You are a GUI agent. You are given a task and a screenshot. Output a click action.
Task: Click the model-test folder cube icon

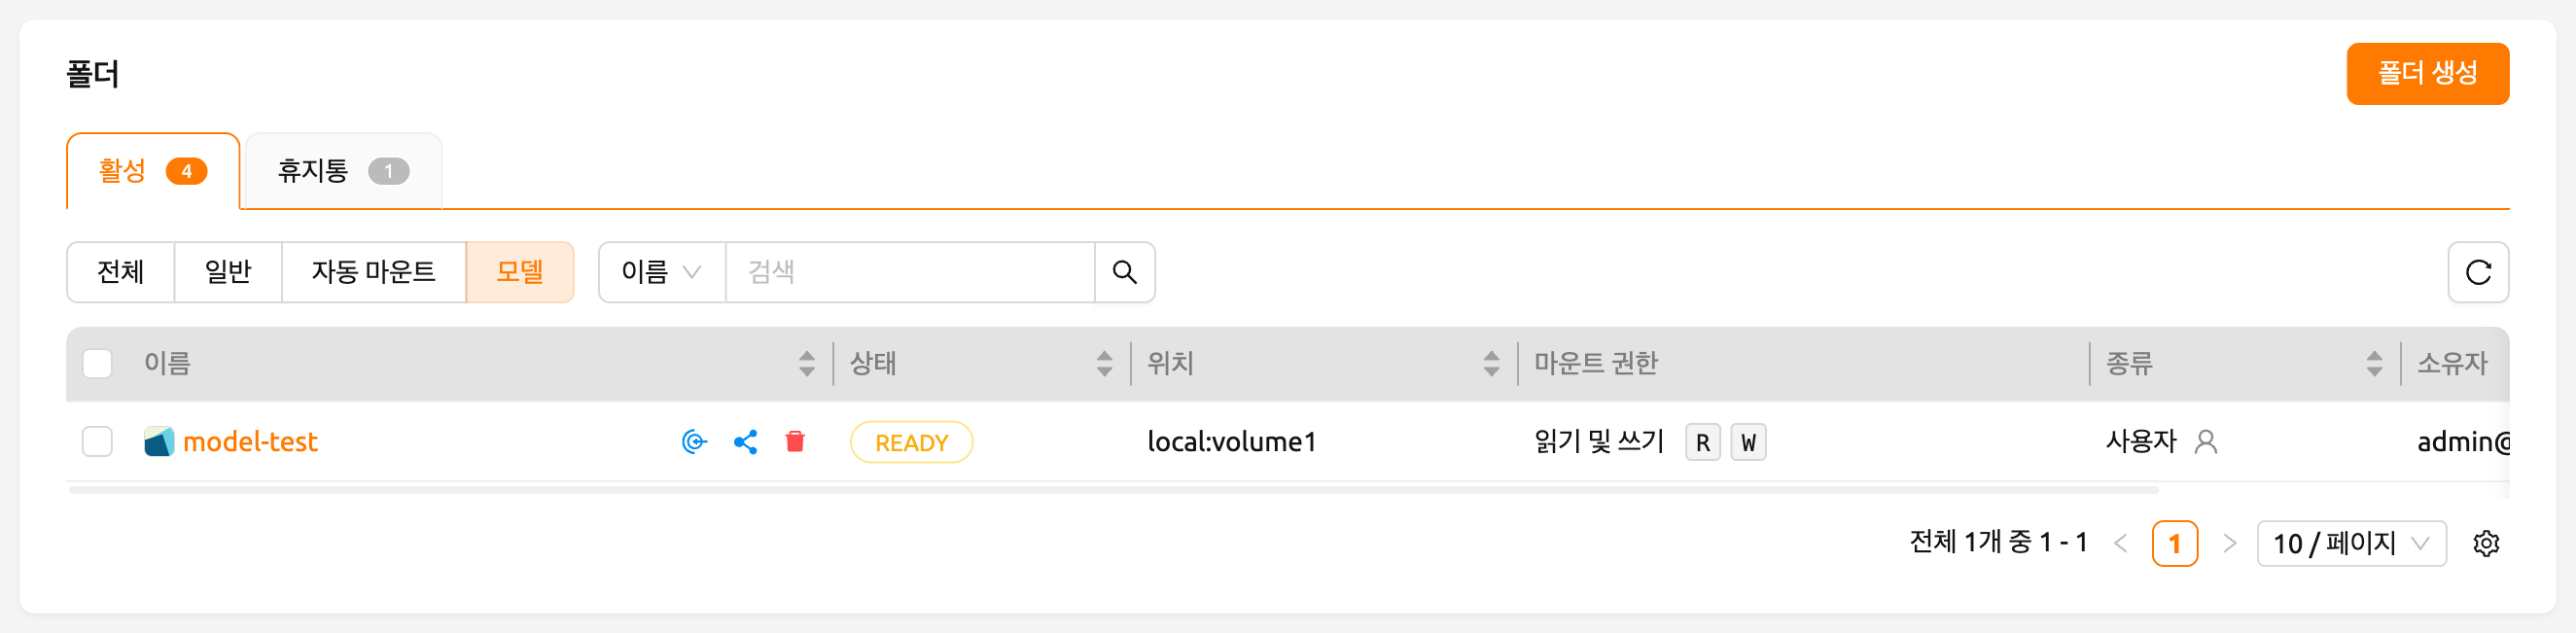click(159, 441)
